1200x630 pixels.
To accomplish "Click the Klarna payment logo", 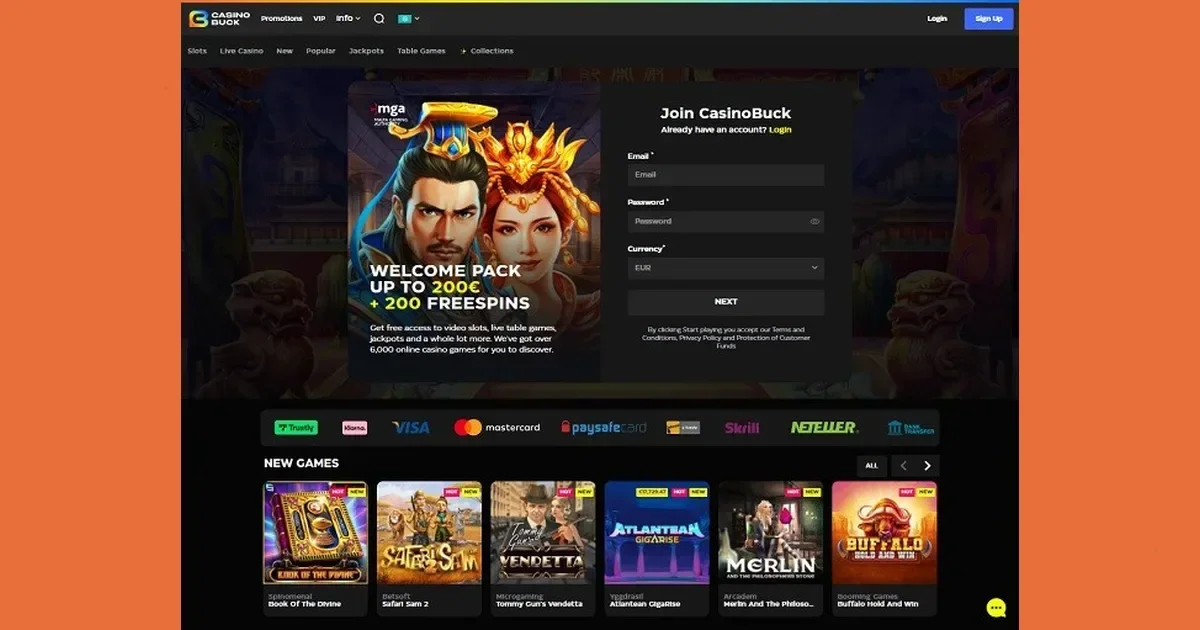I will coord(354,427).
